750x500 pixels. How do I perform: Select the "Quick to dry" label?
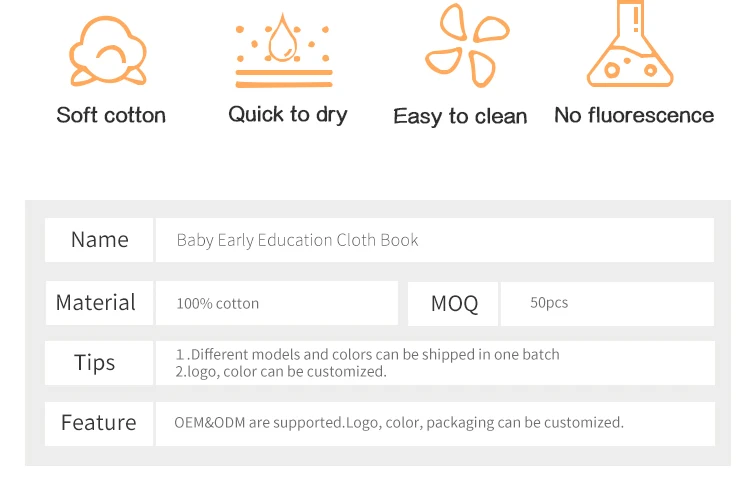[288, 114]
